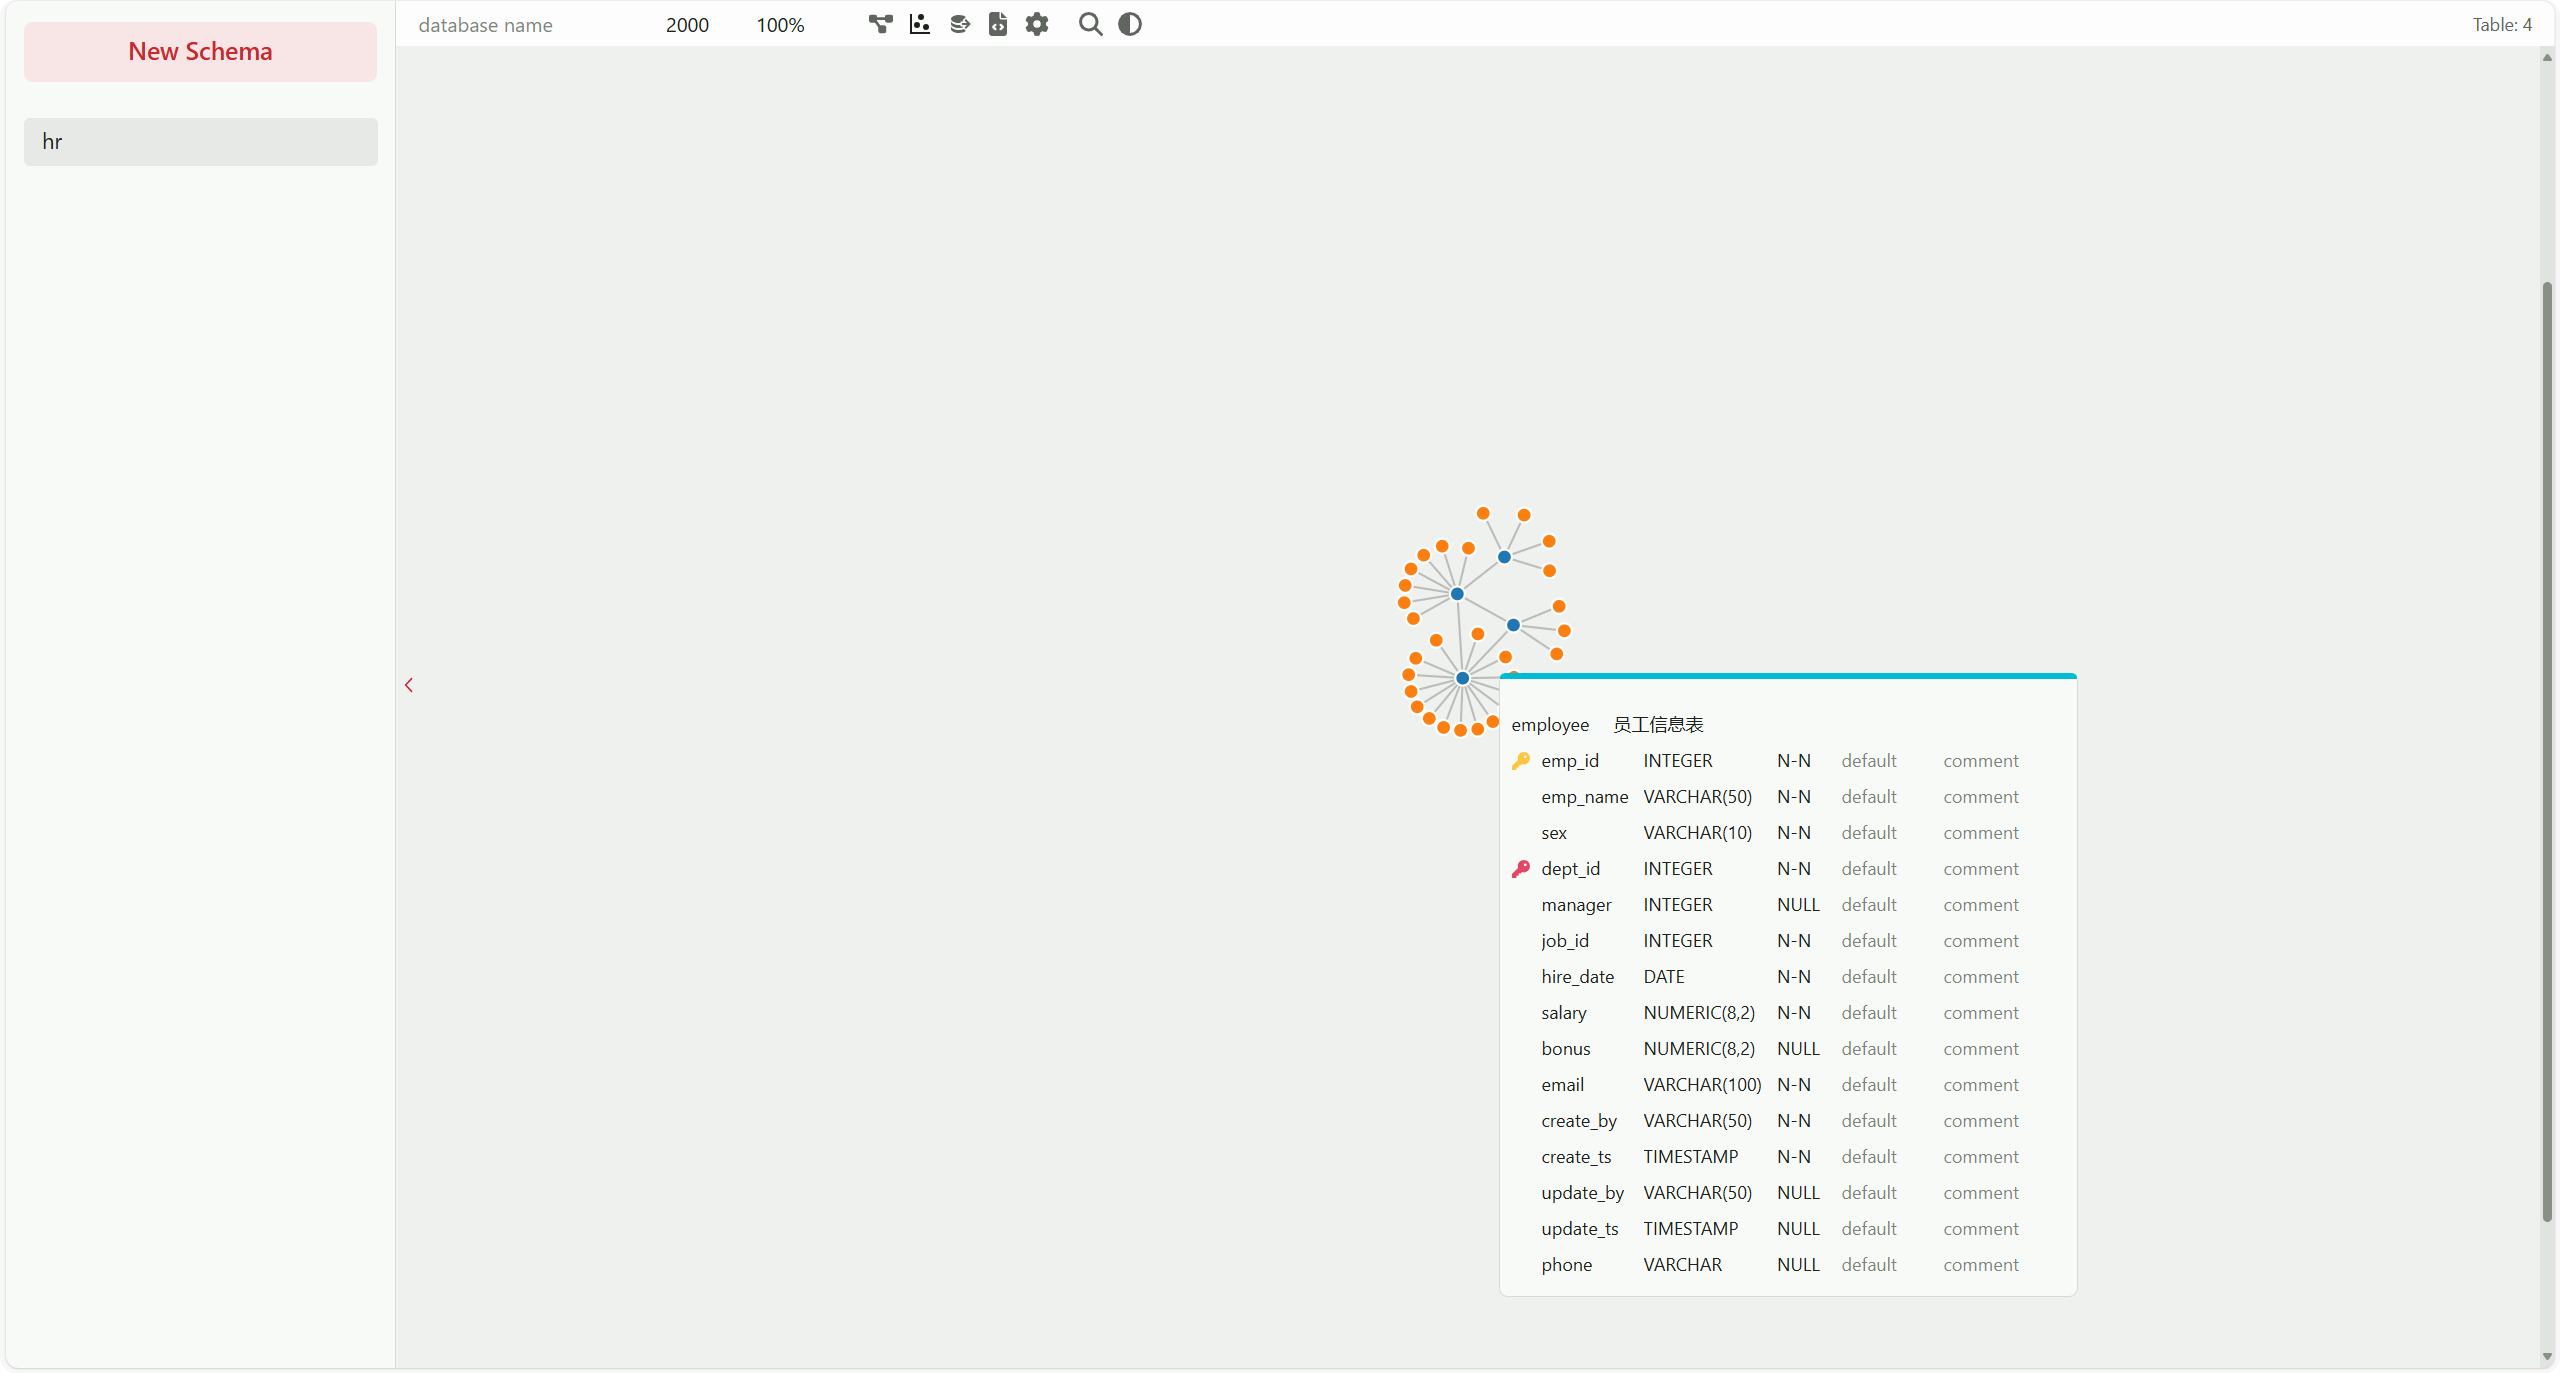
Task: Open data type VARCHAR(100) of email column
Action: [x=1701, y=1085]
